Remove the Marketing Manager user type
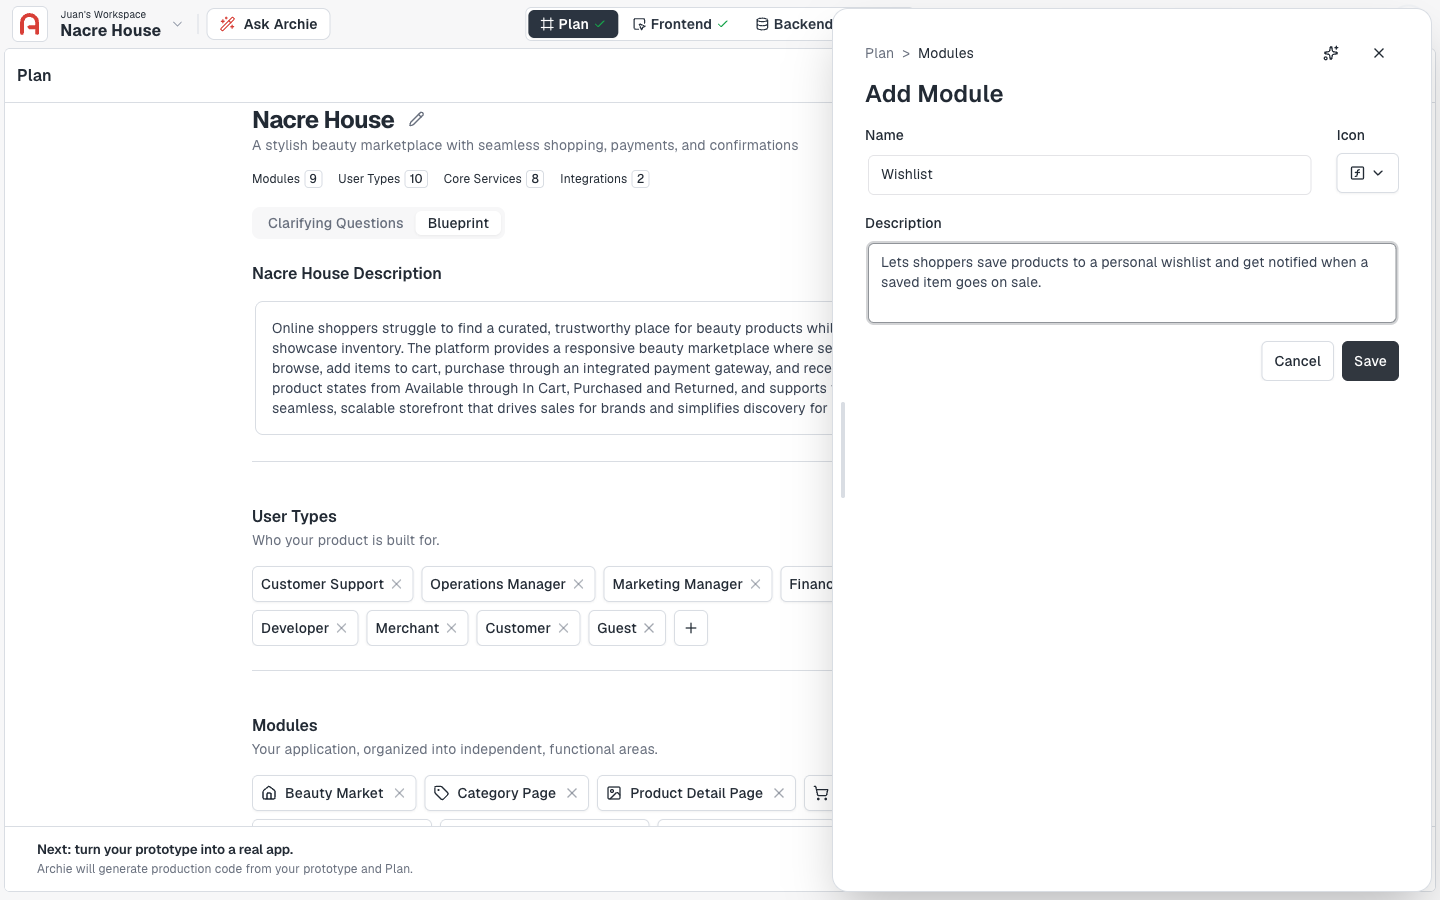 coord(756,584)
